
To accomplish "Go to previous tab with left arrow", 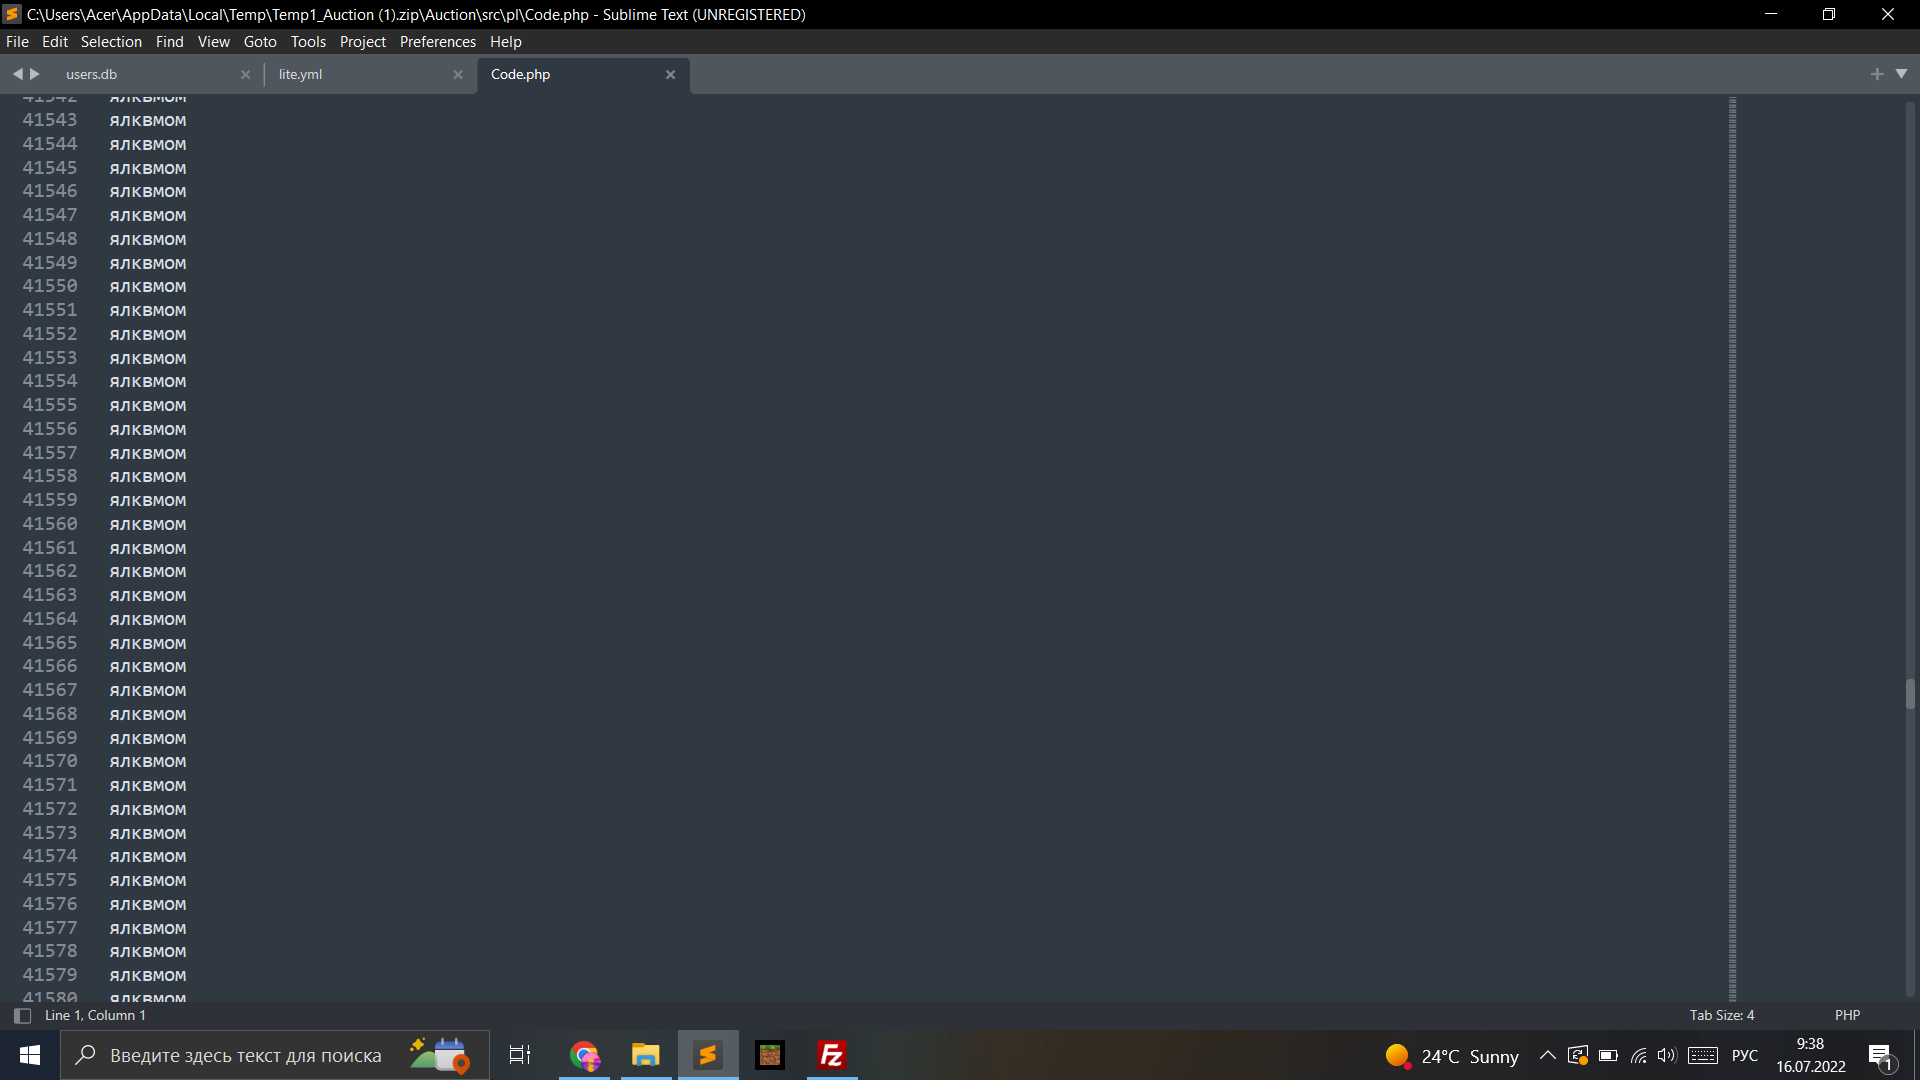I will (17, 74).
